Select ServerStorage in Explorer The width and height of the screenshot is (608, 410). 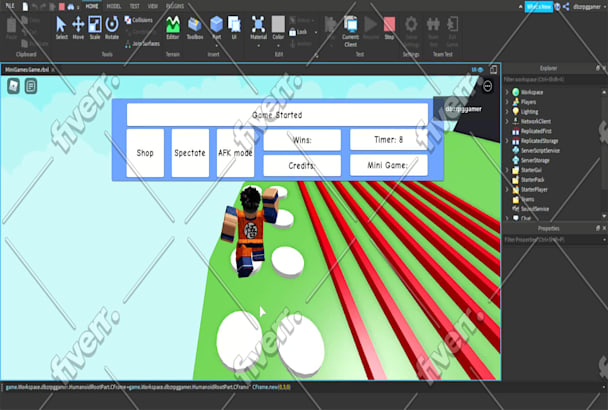click(x=531, y=160)
